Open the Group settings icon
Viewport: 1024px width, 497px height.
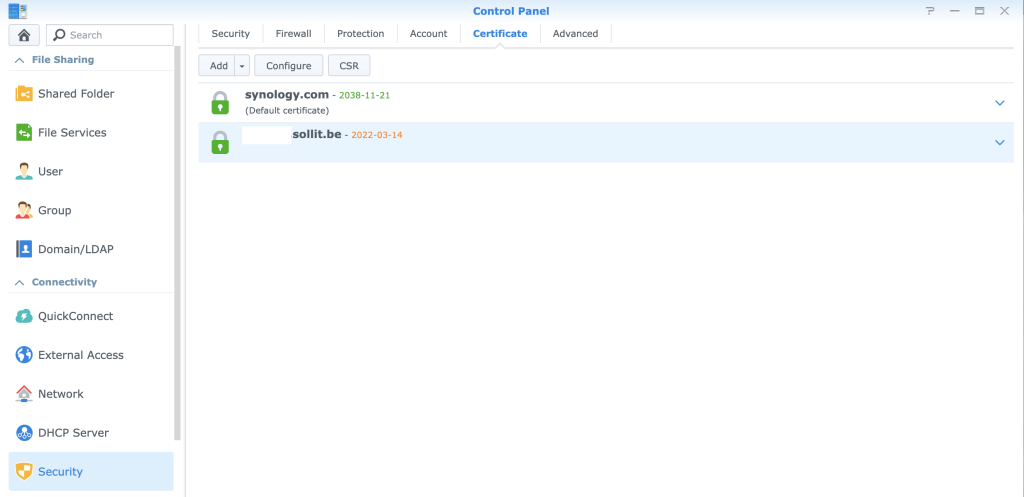(24, 211)
